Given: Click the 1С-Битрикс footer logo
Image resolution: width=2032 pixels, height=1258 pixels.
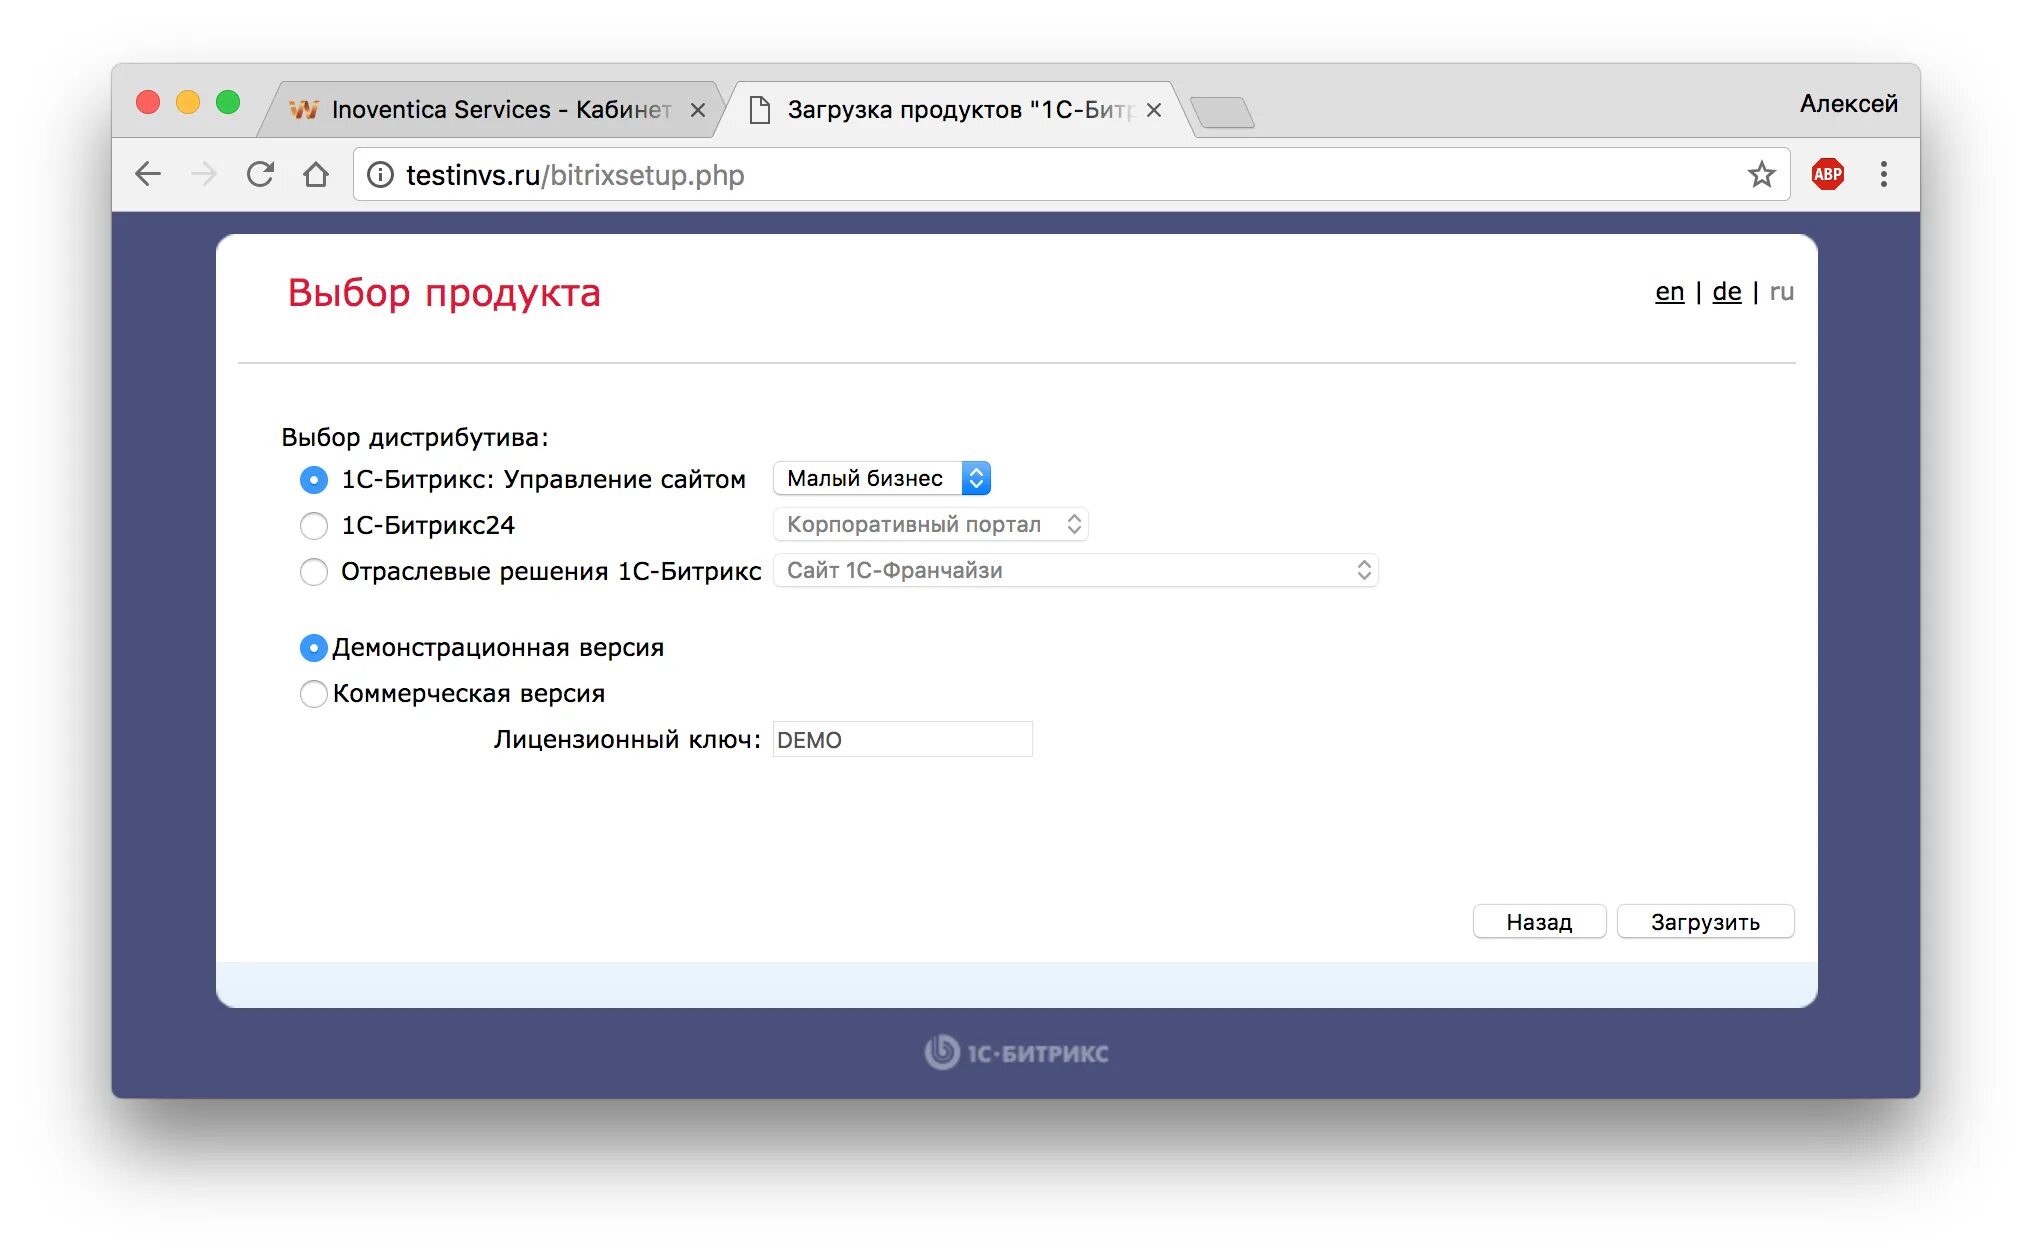Looking at the screenshot, I should coord(1016,1053).
